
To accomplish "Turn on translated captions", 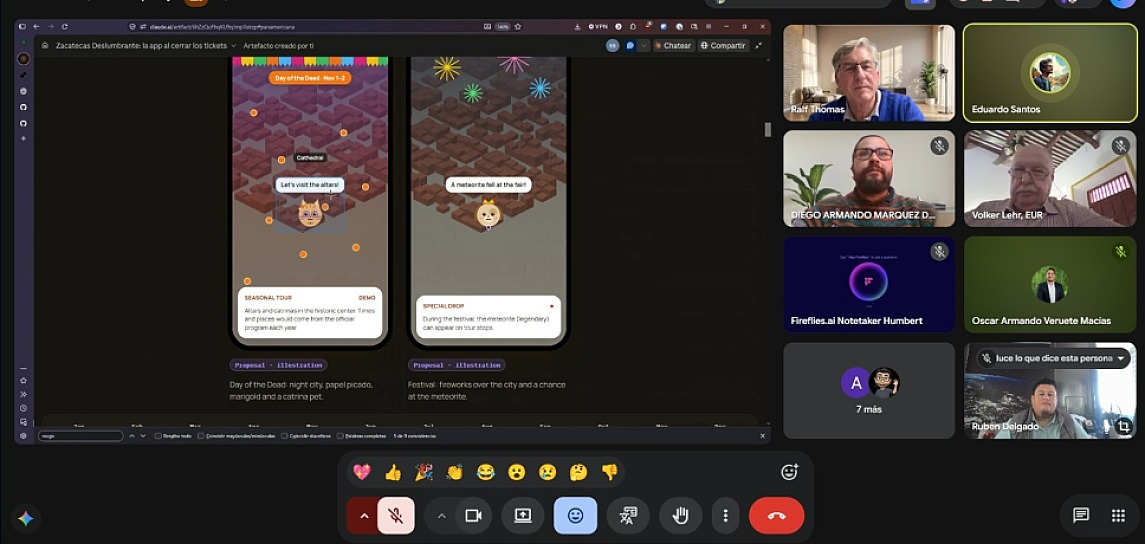I will pos(628,516).
